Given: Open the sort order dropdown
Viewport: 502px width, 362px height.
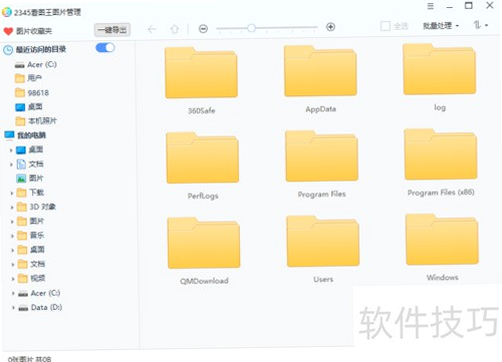Looking at the screenshot, I should coord(481,25).
